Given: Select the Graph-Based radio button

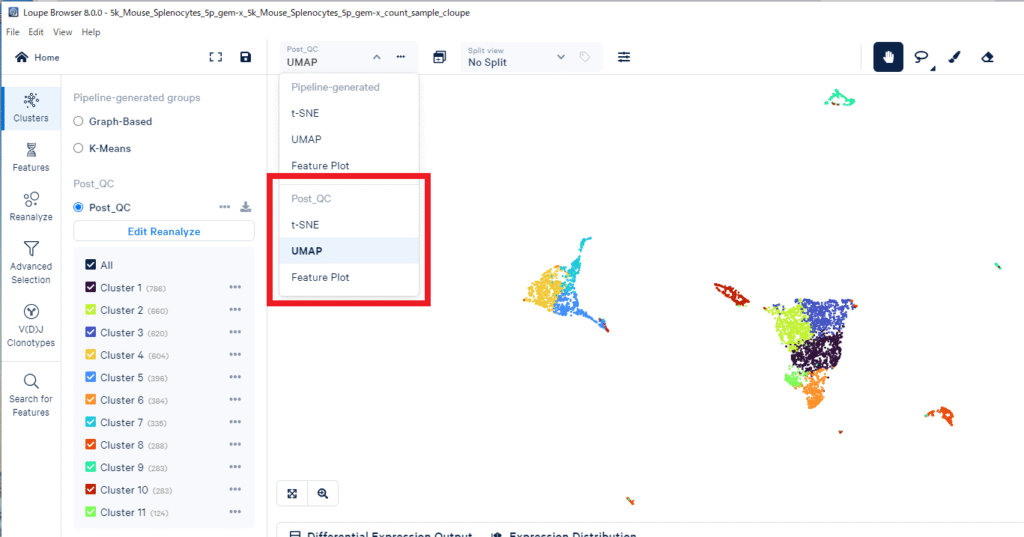Looking at the screenshot, I should click(x=79, y=121).
